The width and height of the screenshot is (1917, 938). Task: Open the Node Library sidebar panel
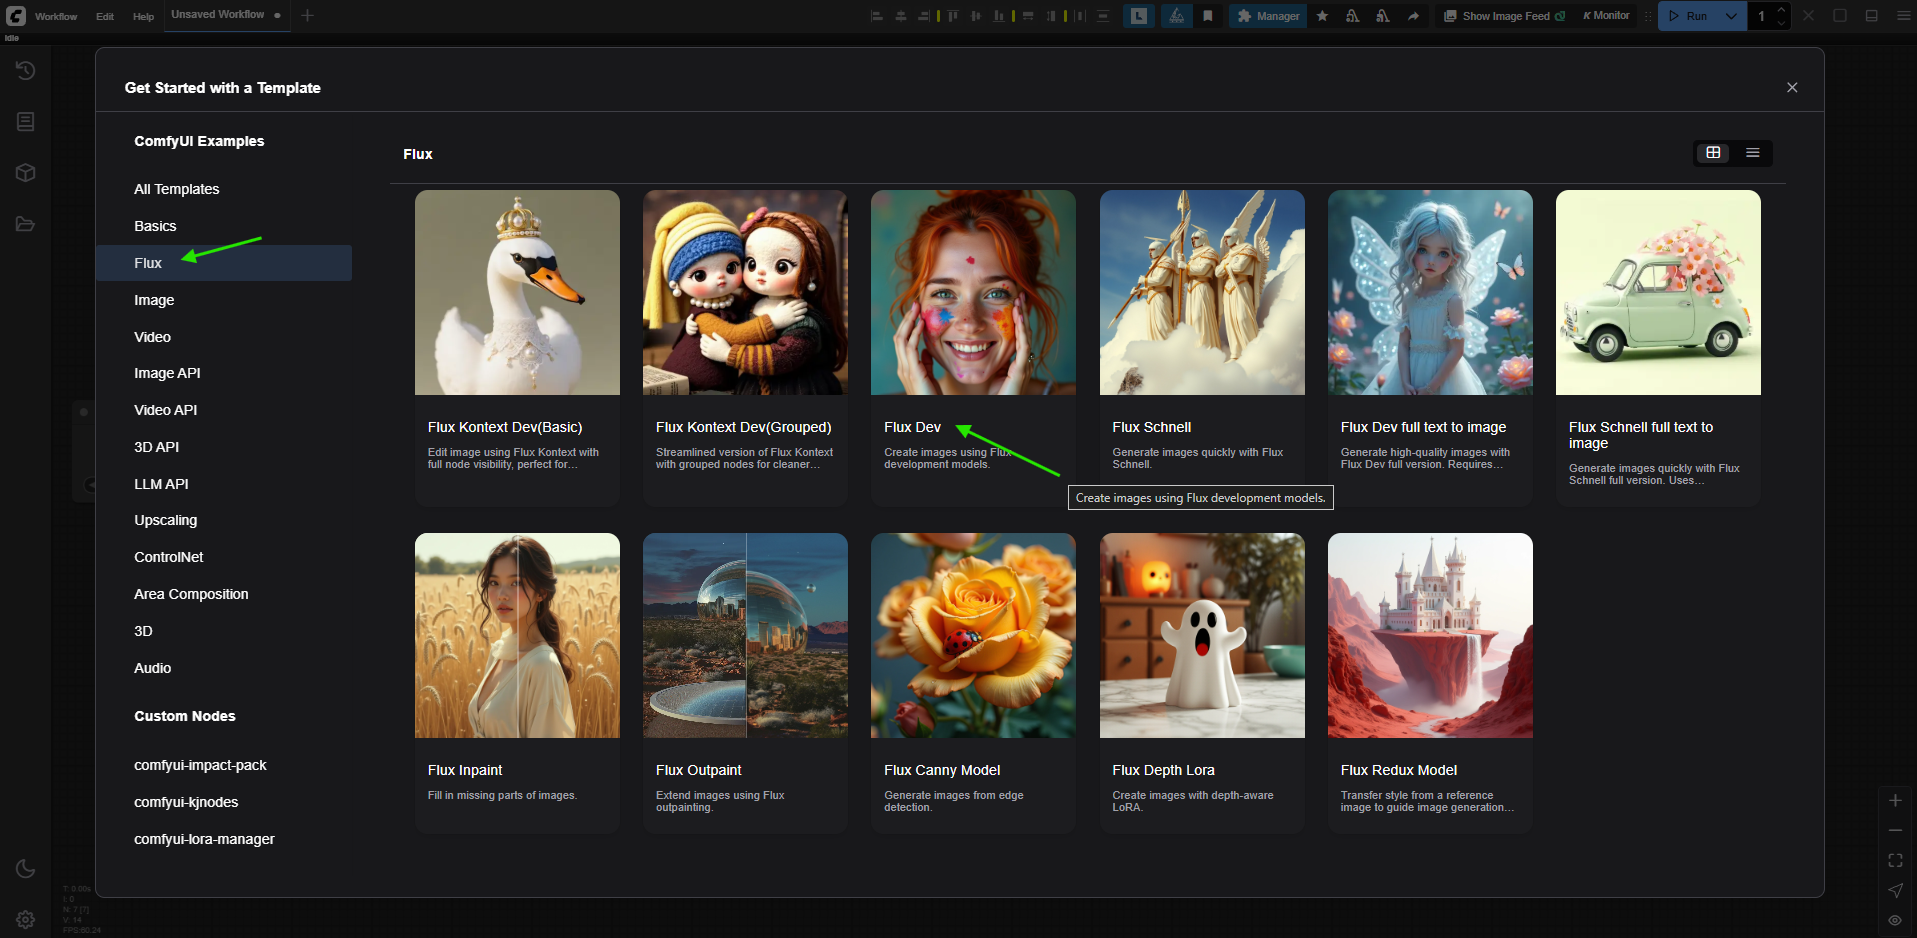pos(26,121)
